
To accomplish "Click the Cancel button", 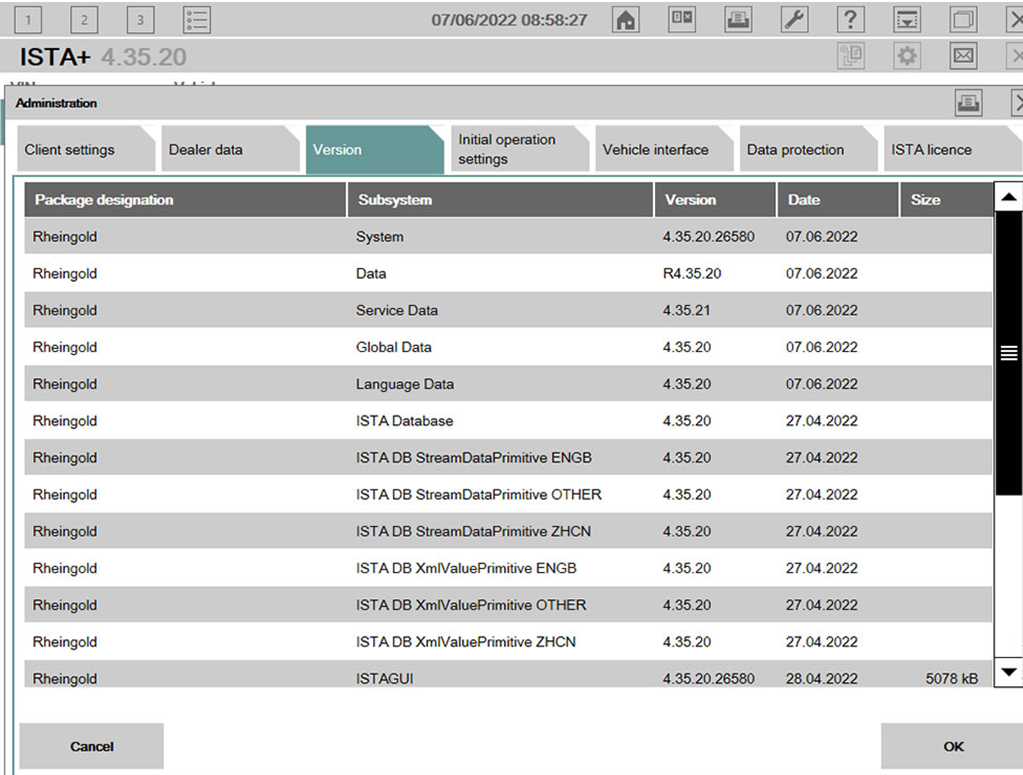I will pyautogui.click(x=91, y=746).
